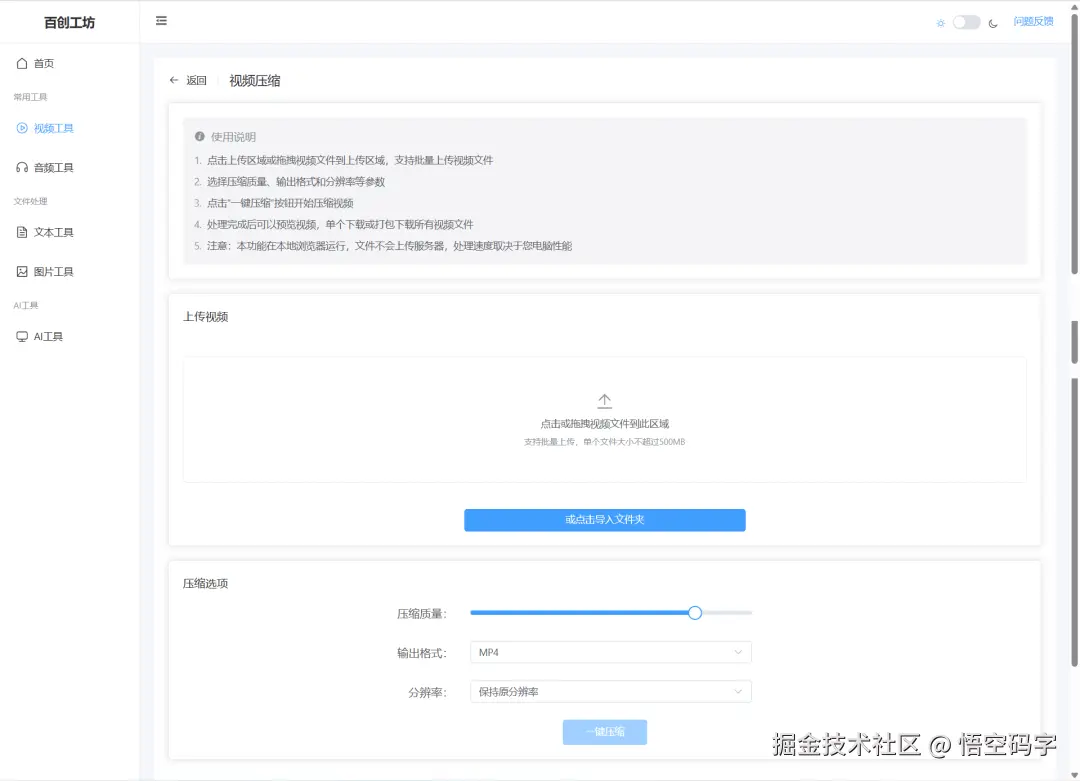Click the 图片工具 image icon
The width and height of the screenshot is (1080, 781).
pyautogui.click(x=23, y=271)
